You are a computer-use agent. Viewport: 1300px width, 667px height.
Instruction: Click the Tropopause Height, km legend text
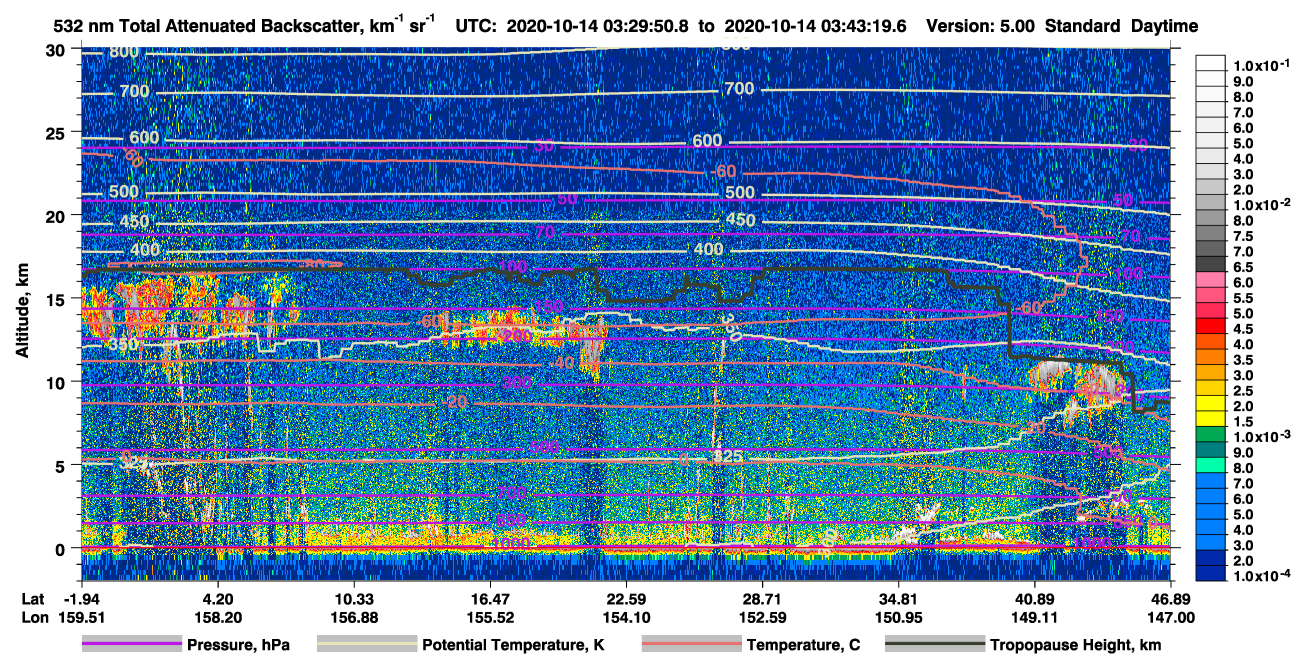coord(1076,645)
